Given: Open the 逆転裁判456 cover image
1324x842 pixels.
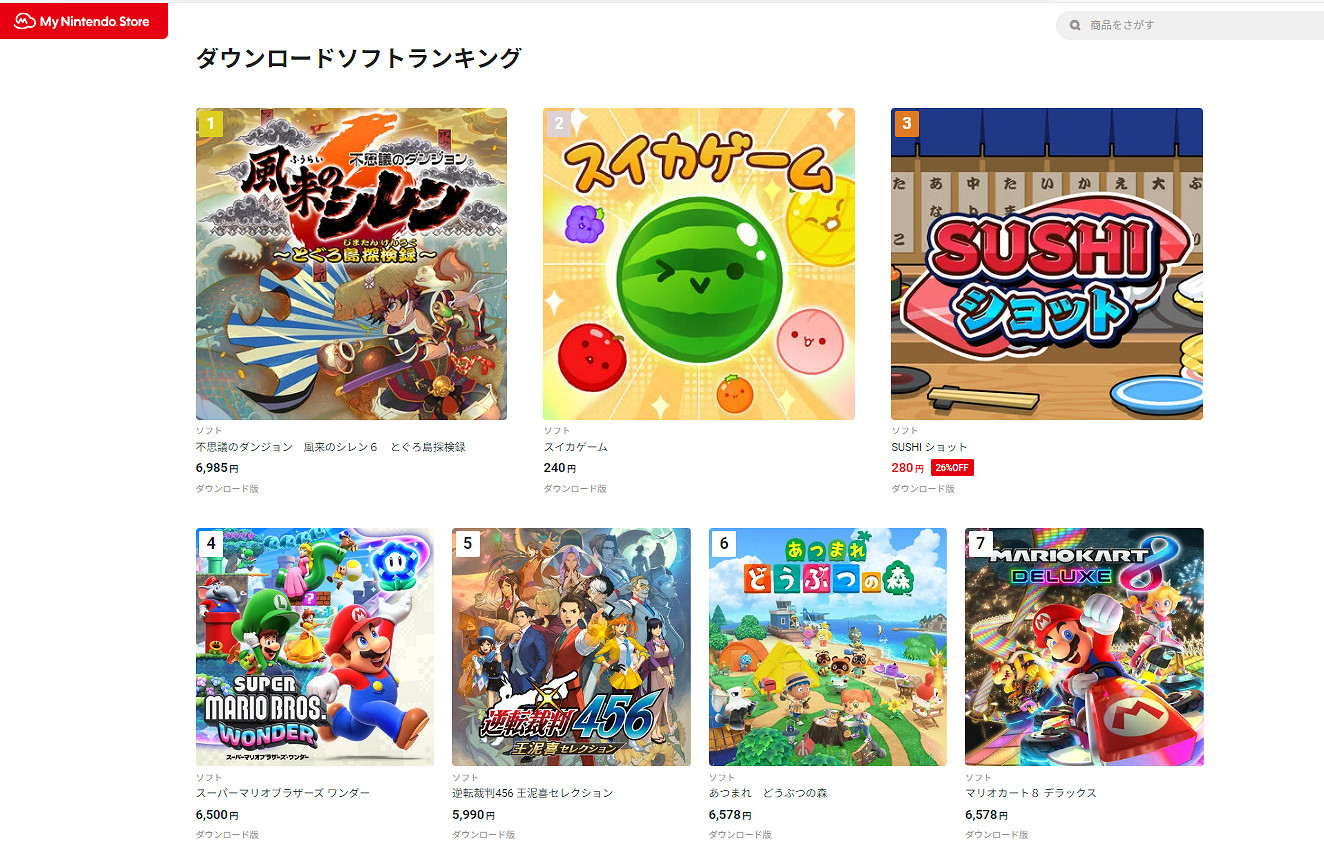Looking at the screenshot, I should [x=571, y=647].
